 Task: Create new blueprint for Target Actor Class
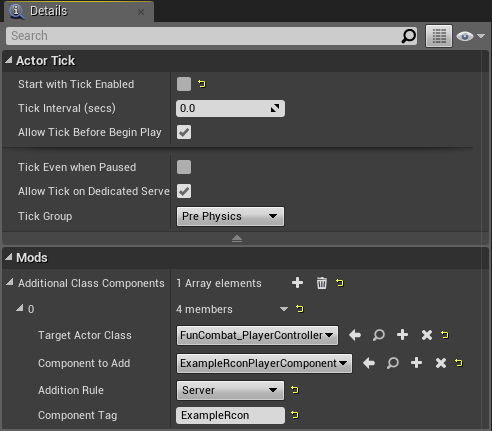(402, 335)
